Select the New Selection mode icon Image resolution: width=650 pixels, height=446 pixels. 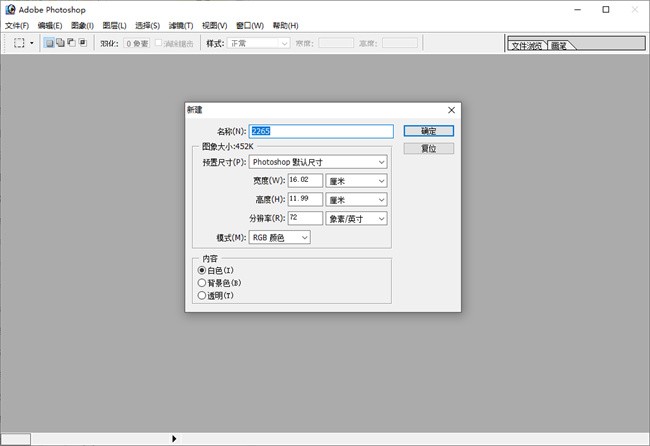click(50, 43)
